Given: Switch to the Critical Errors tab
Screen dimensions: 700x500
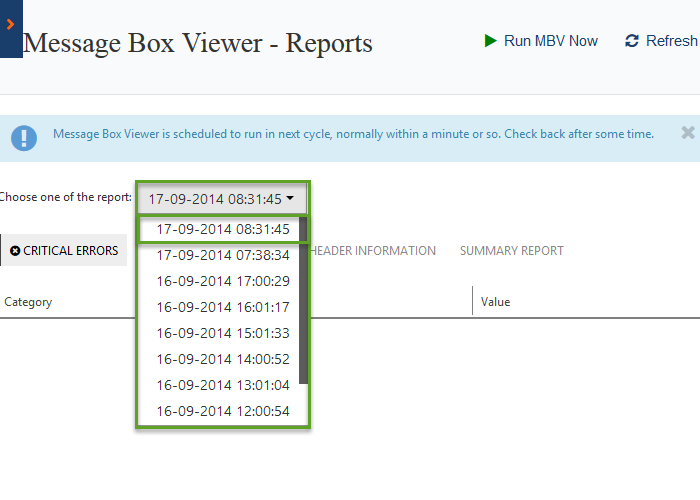Looking at the screenshot, I should click(64, 251).
